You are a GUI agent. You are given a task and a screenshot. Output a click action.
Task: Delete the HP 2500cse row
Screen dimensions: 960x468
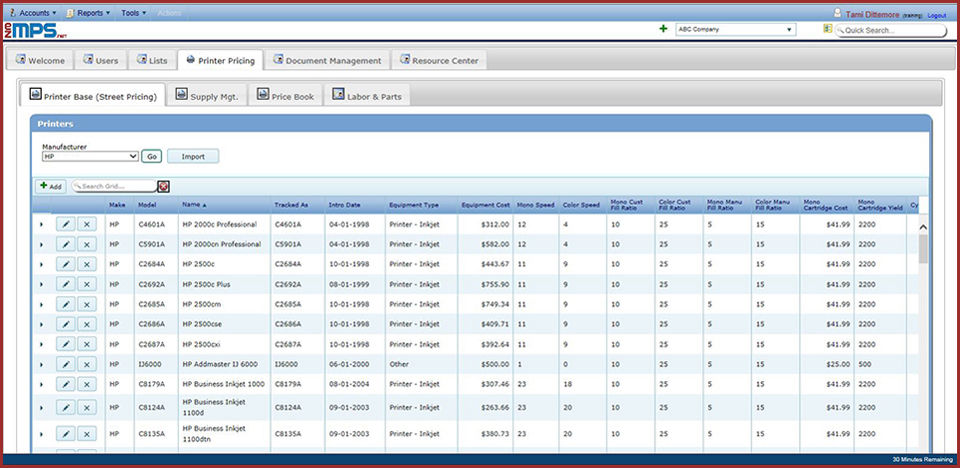(x=86, y=324)
